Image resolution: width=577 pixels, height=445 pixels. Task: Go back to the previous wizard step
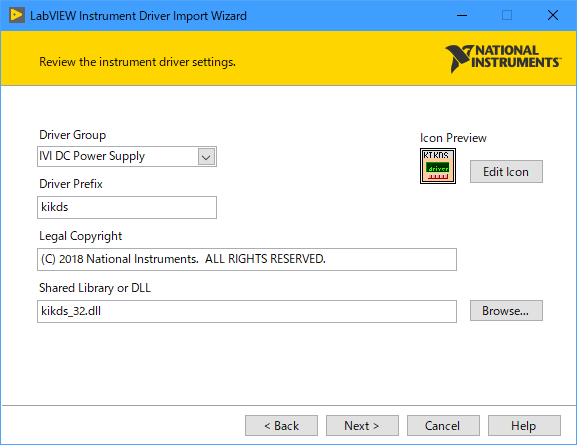281,425
